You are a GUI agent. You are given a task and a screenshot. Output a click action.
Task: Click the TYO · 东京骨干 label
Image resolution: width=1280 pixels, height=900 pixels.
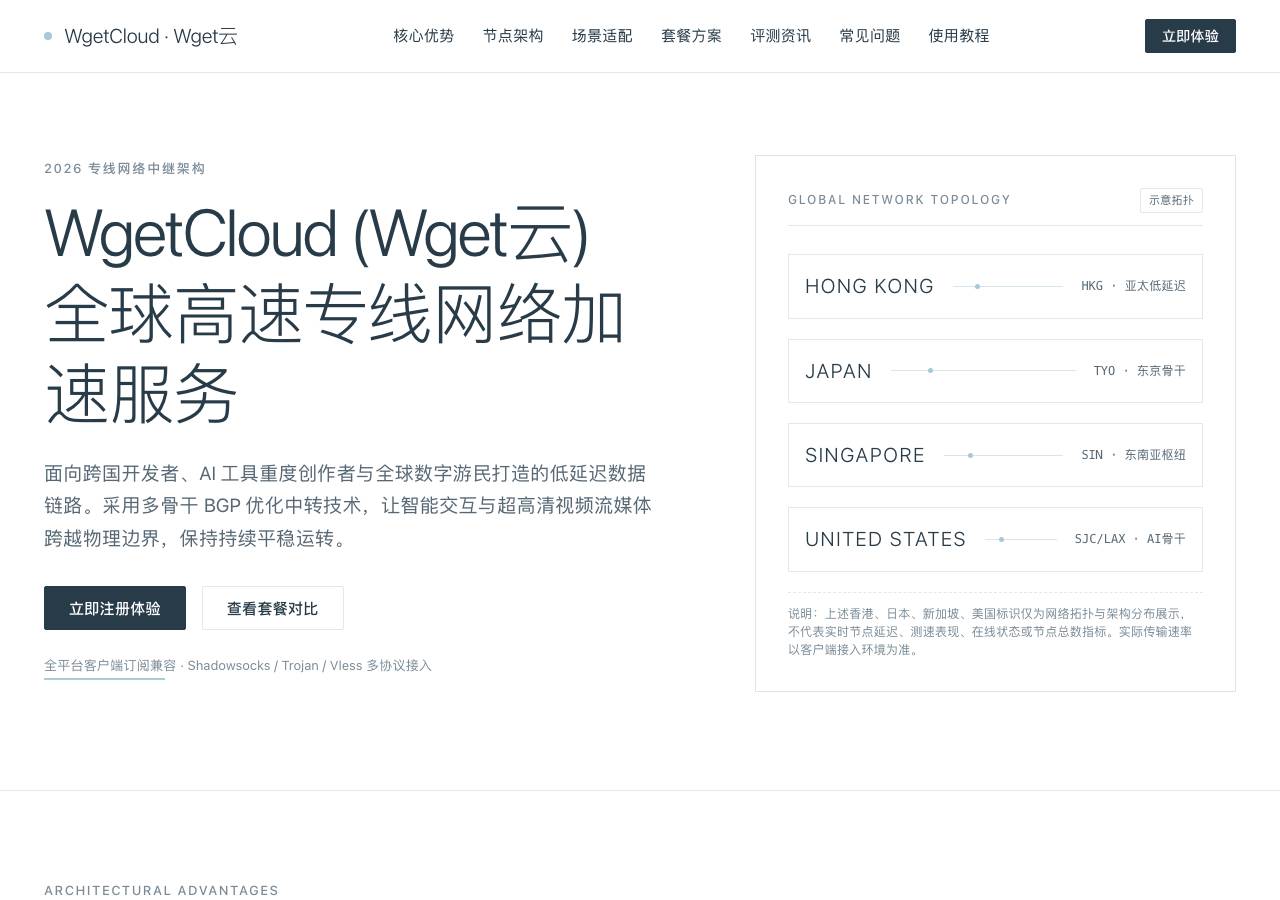point(1139,371)
